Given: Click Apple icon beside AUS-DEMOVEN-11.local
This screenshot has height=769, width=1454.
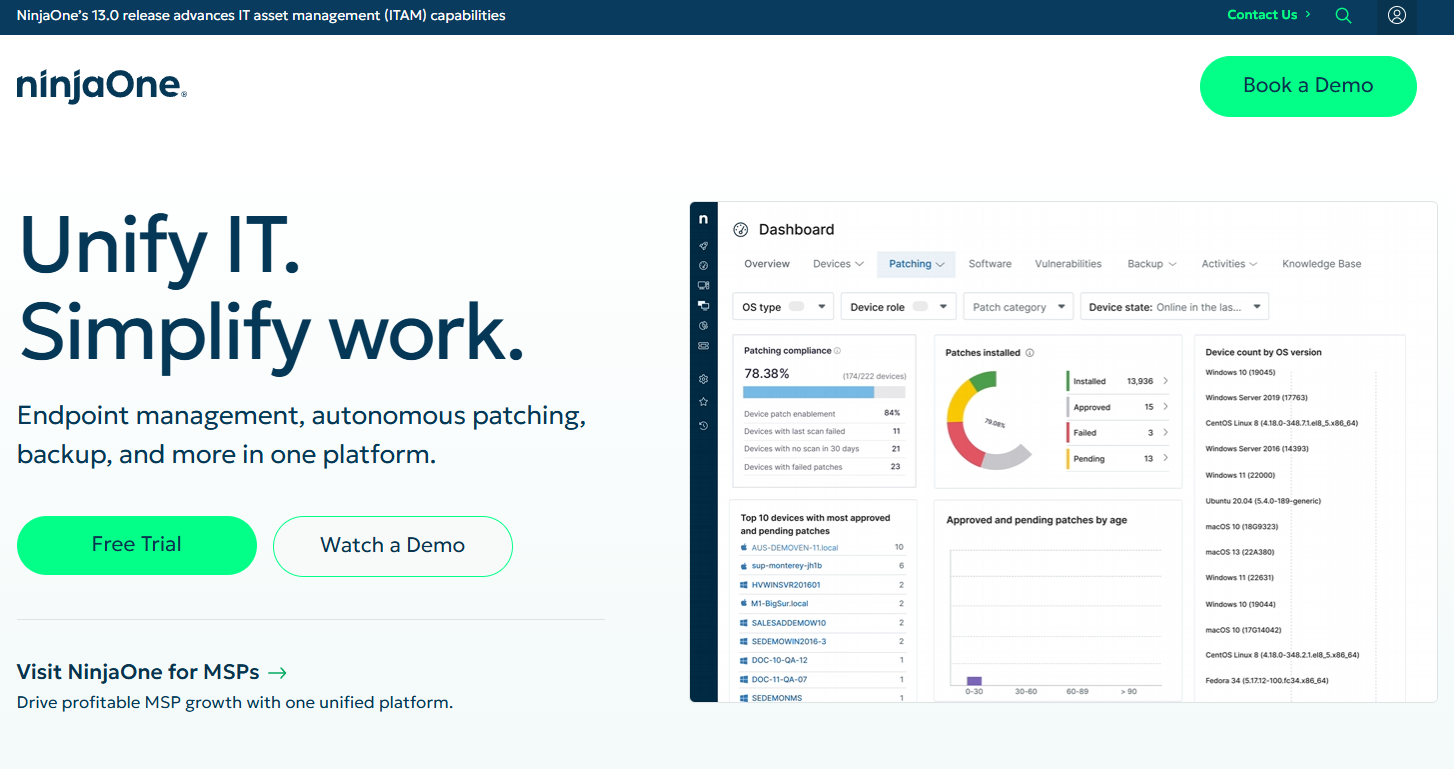Looking at the screenshot, I should 744,548.
